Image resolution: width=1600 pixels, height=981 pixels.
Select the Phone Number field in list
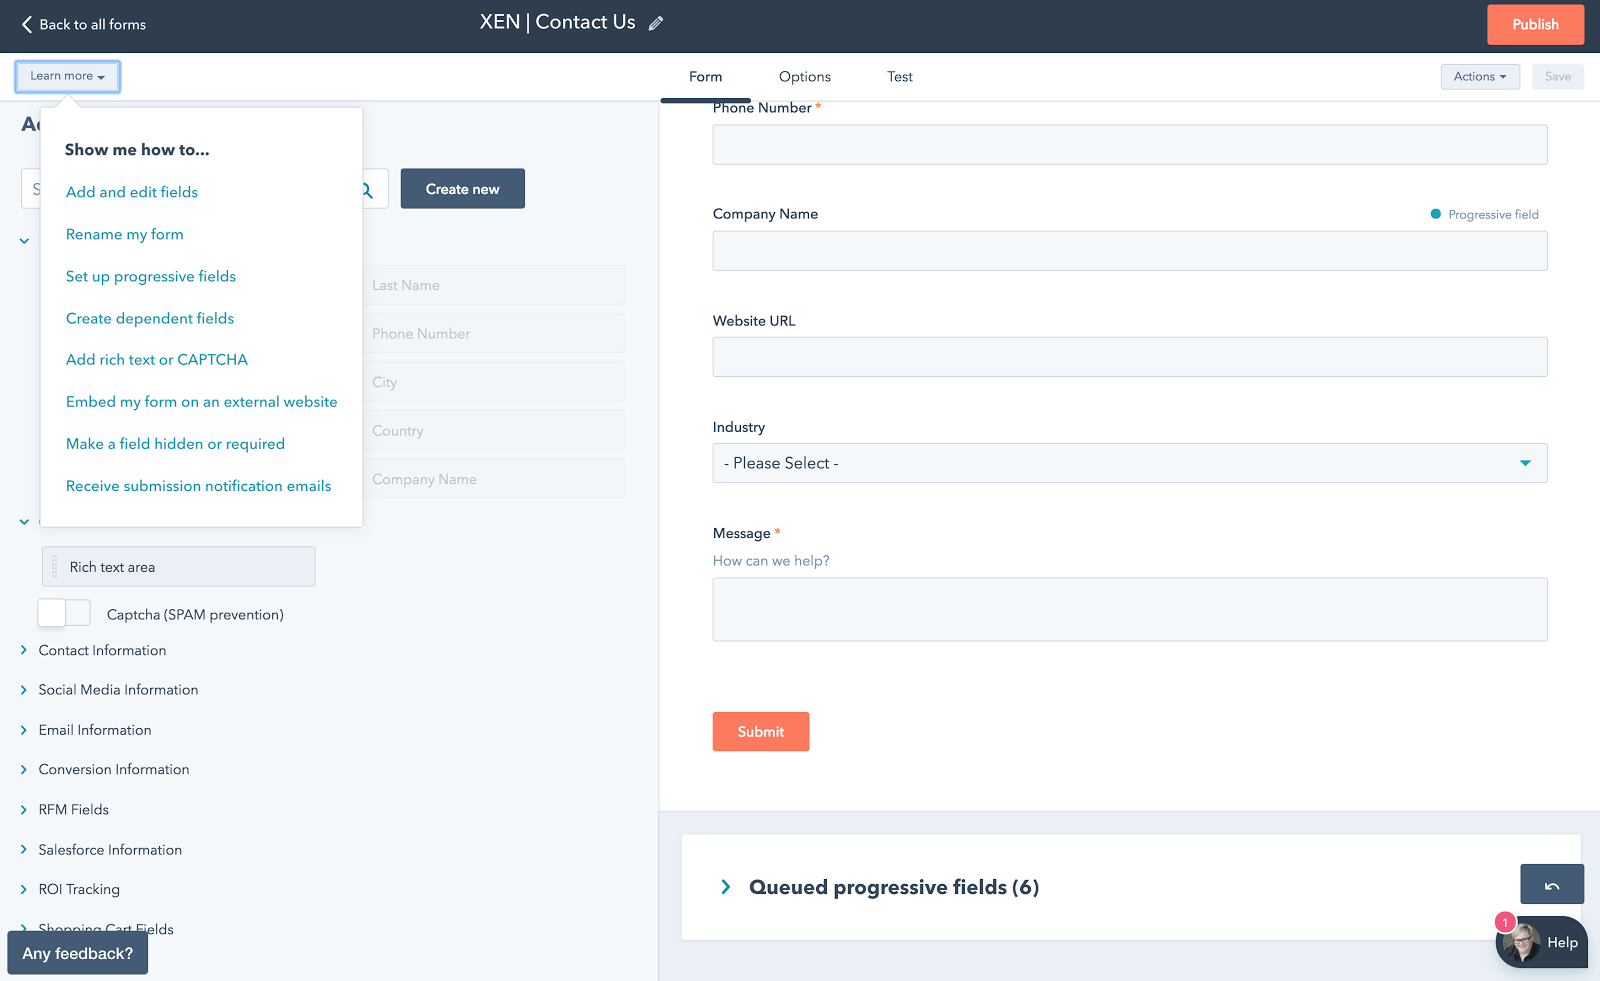(494, 334)
